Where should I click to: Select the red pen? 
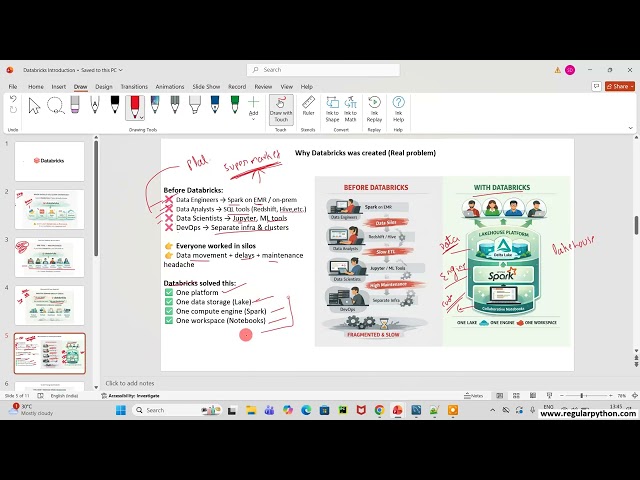(134, 107)
